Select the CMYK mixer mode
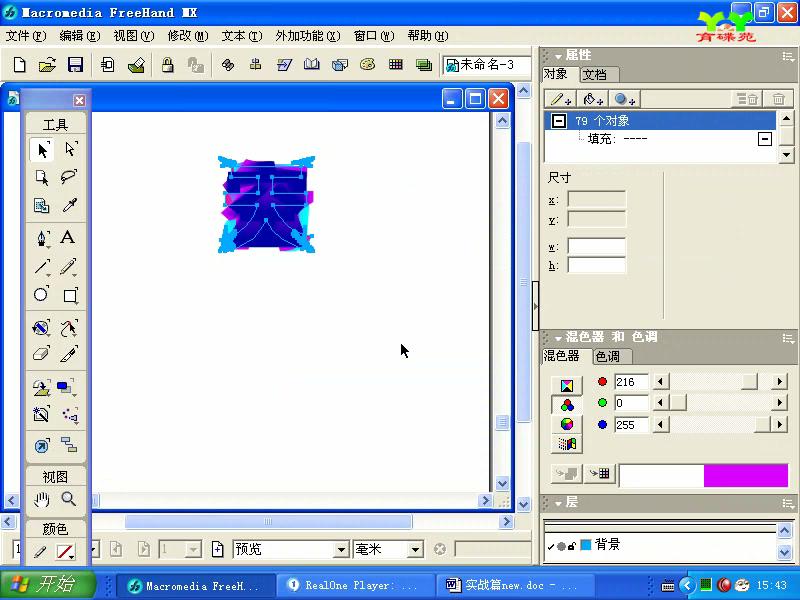The image size is (800, 600). pyautogui.click(x=567, y=386)
